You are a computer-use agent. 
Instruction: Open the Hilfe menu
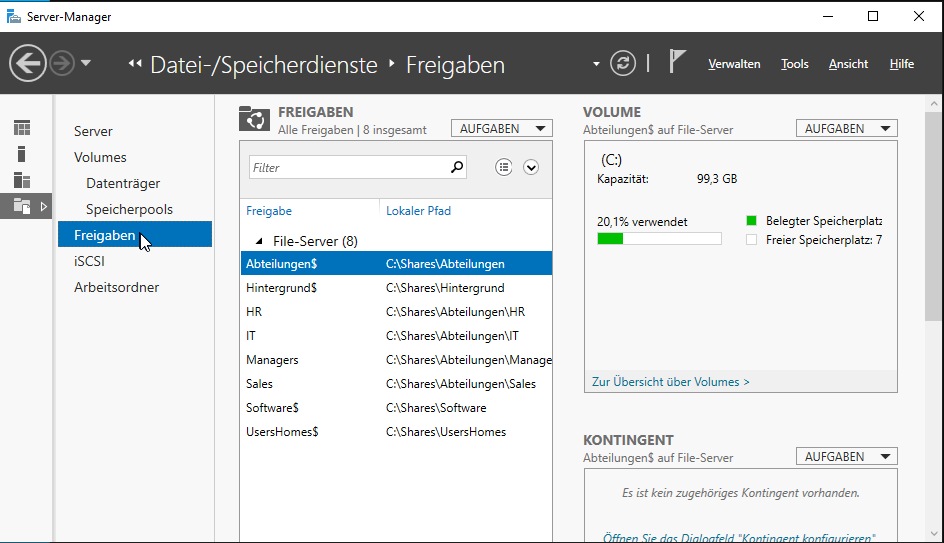tap(902, 64)
